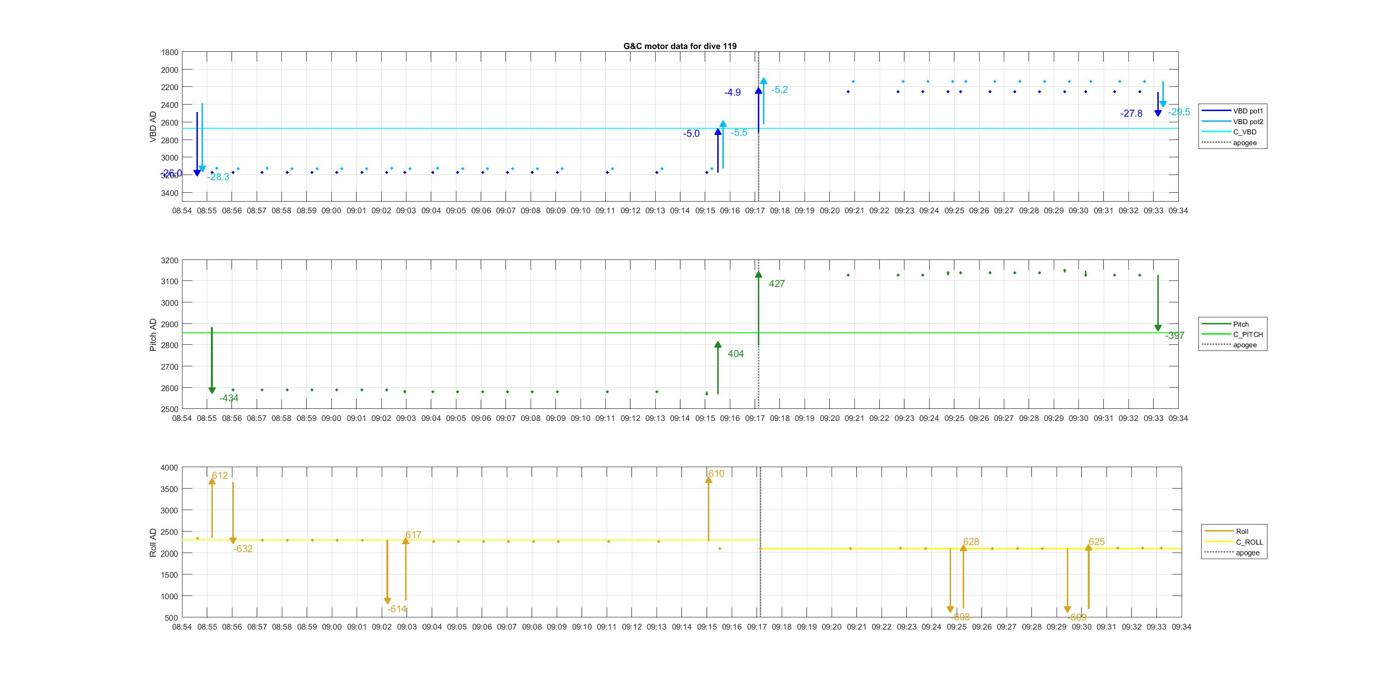This screenshot has height=693, width=1400.
Task: Click the "-28.3" VBD annotation
Action: (x=218, y=177)
